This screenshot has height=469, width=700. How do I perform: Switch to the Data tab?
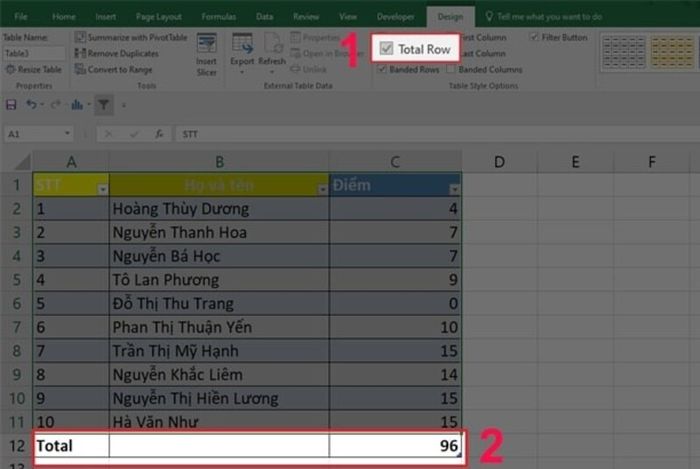[264, 17]
